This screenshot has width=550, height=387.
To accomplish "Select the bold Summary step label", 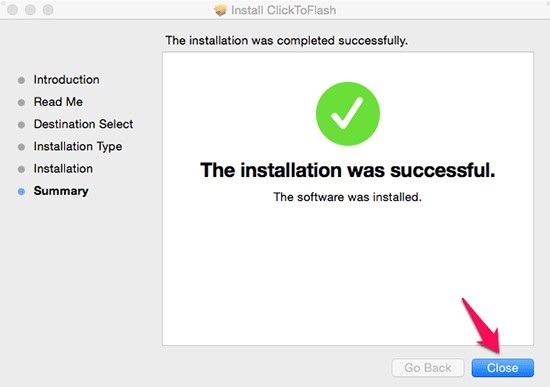I will [x=61, y=191].
